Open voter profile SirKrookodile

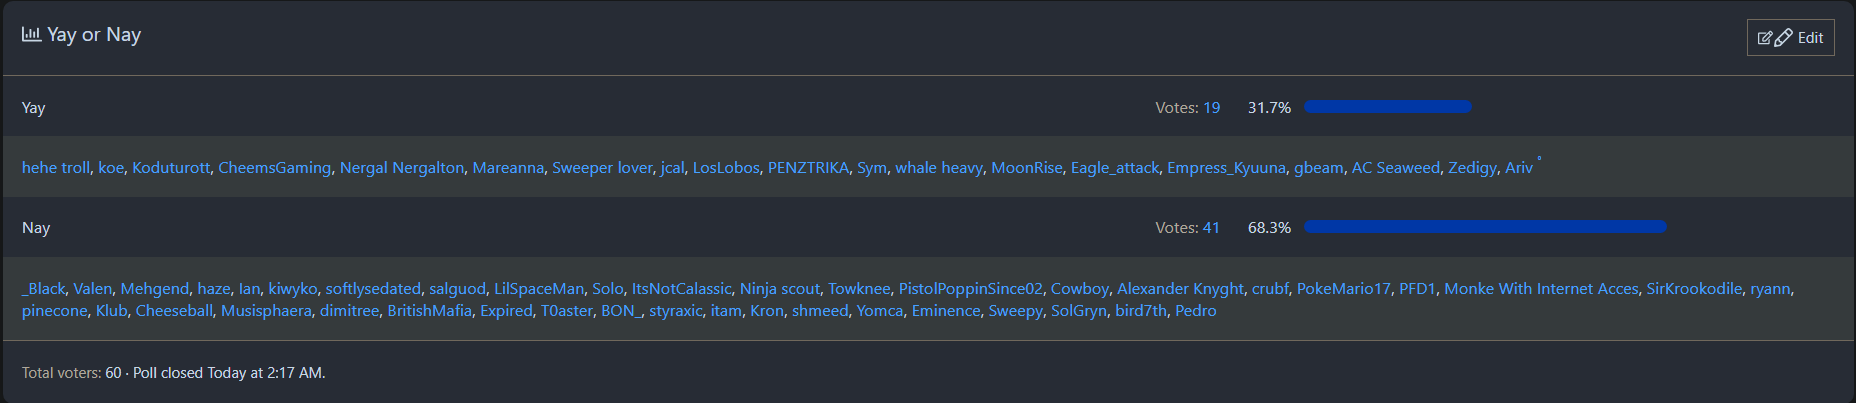tap(1694, 289)
